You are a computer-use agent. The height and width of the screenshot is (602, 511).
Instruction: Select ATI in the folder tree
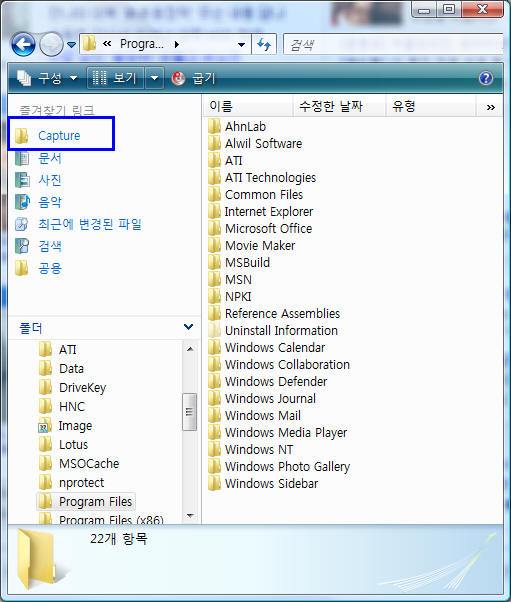(x=58, y=349)
